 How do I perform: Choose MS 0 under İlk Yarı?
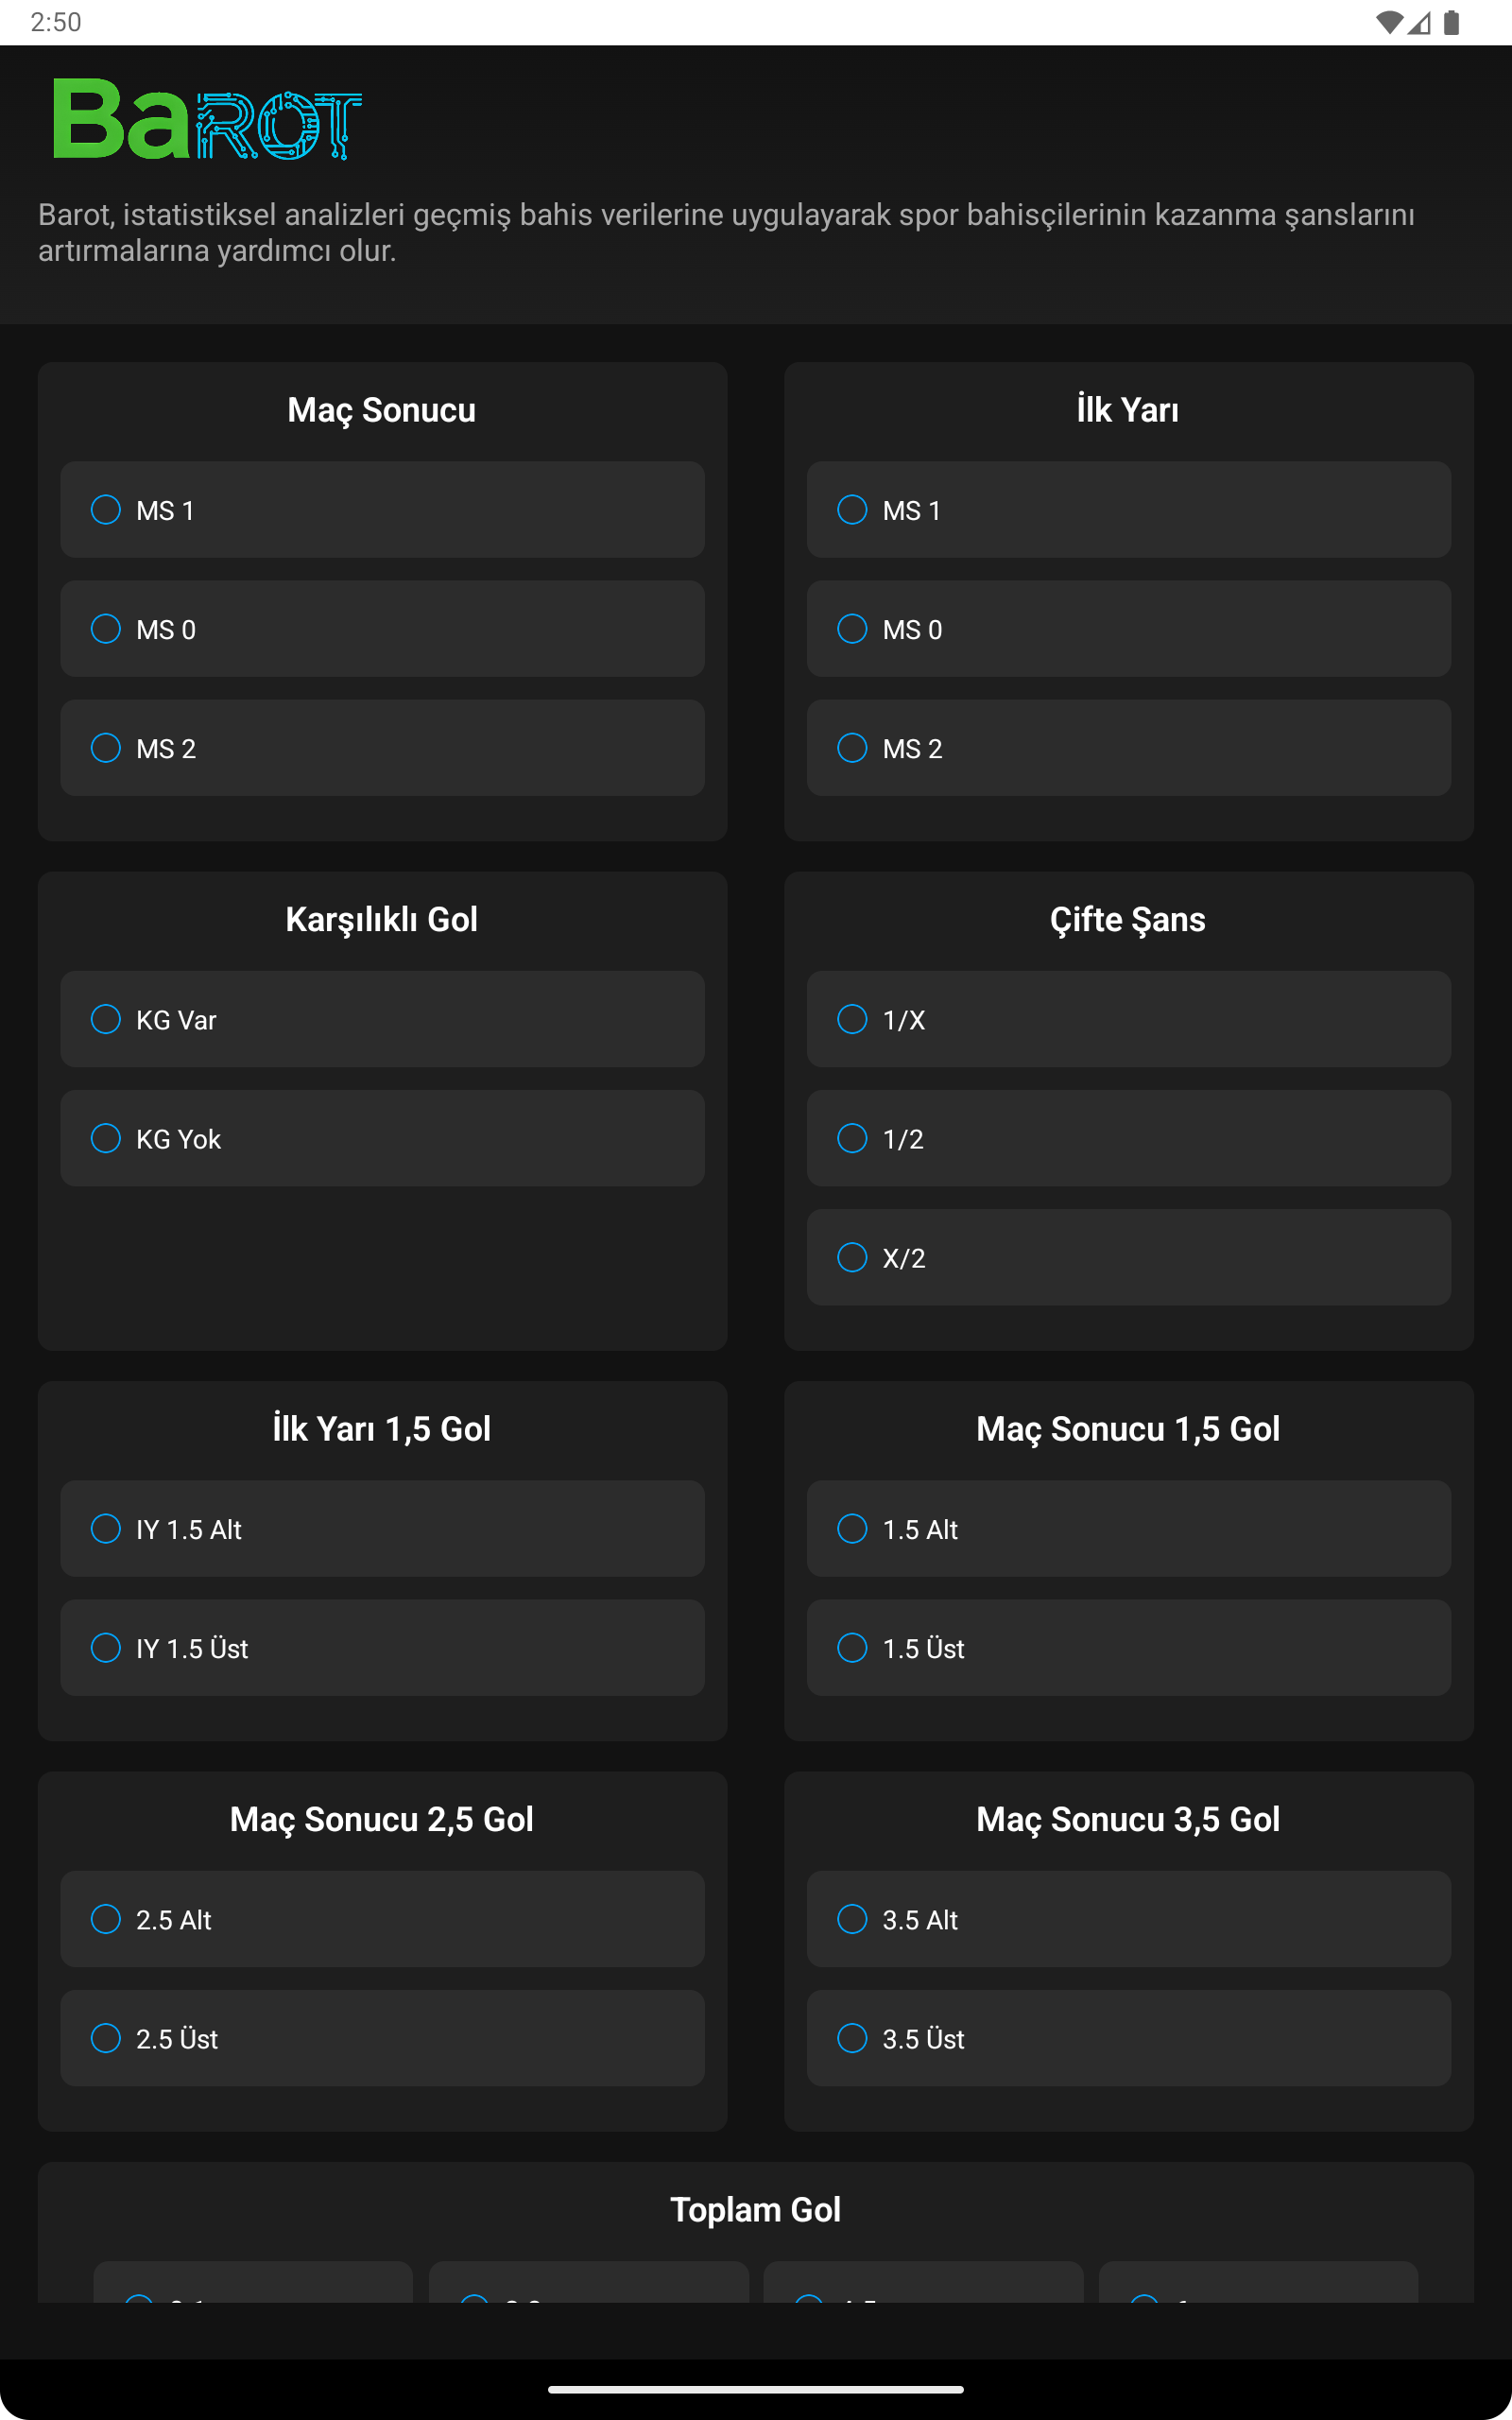[x=852, y=629]
